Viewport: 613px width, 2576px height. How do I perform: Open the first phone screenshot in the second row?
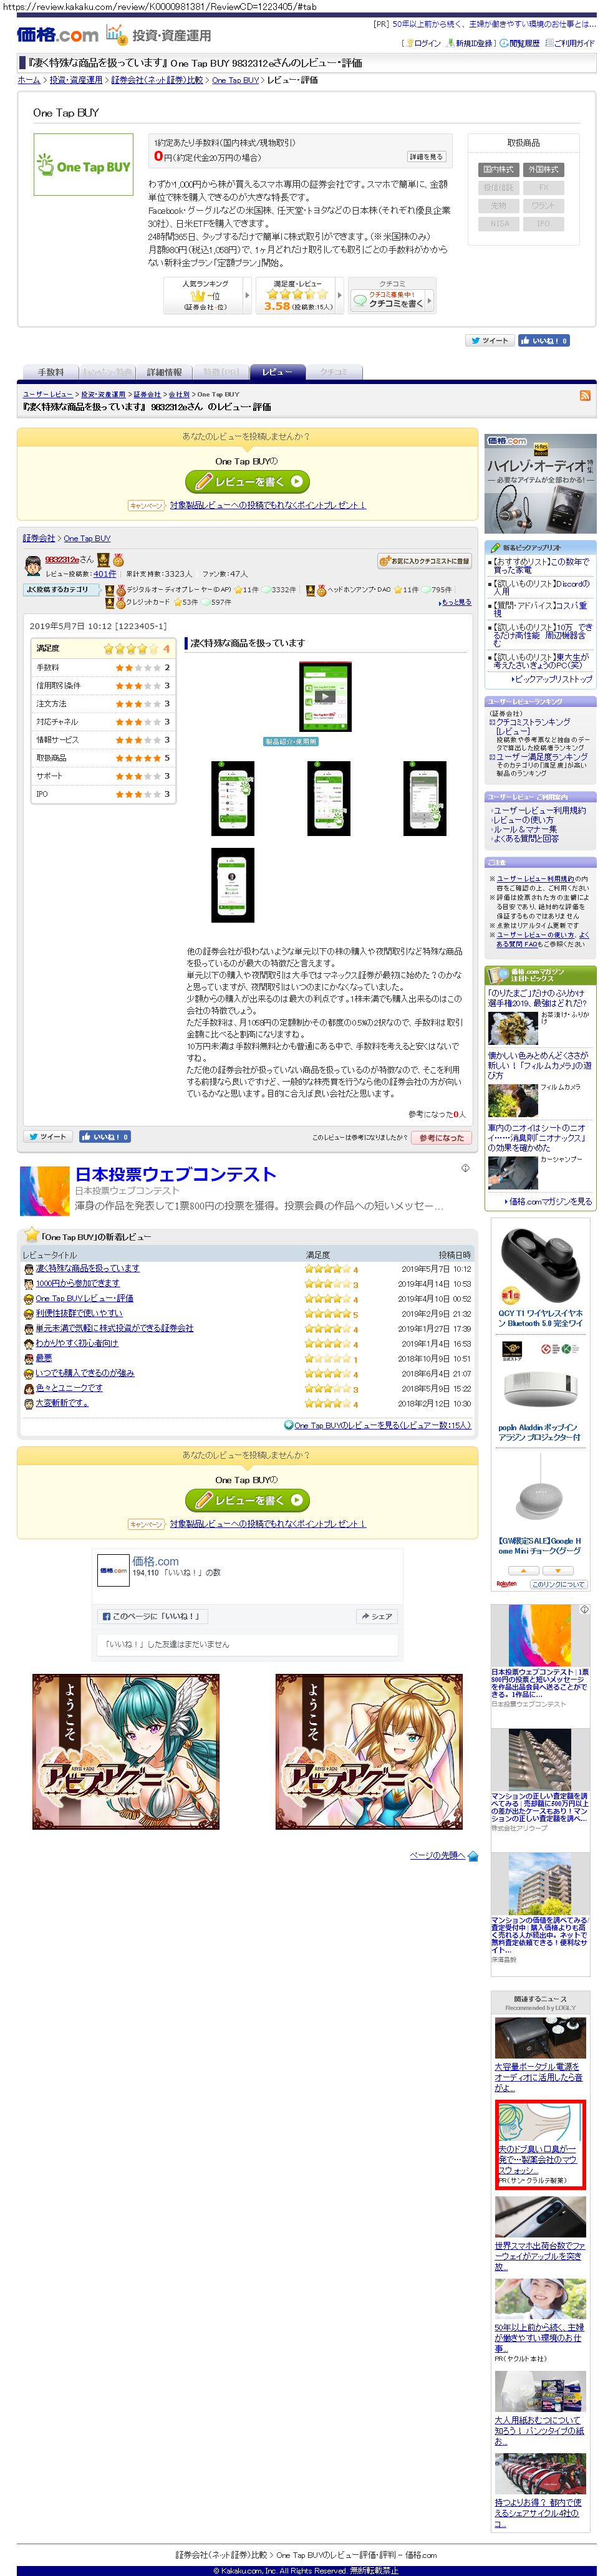(233, 798)
